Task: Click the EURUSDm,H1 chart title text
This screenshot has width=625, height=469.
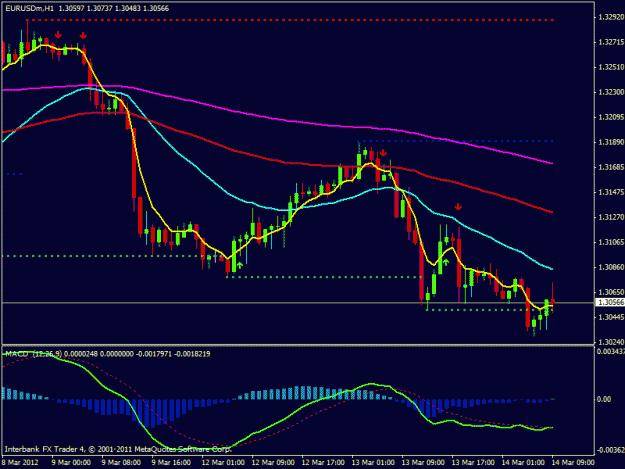Action: 29,8
